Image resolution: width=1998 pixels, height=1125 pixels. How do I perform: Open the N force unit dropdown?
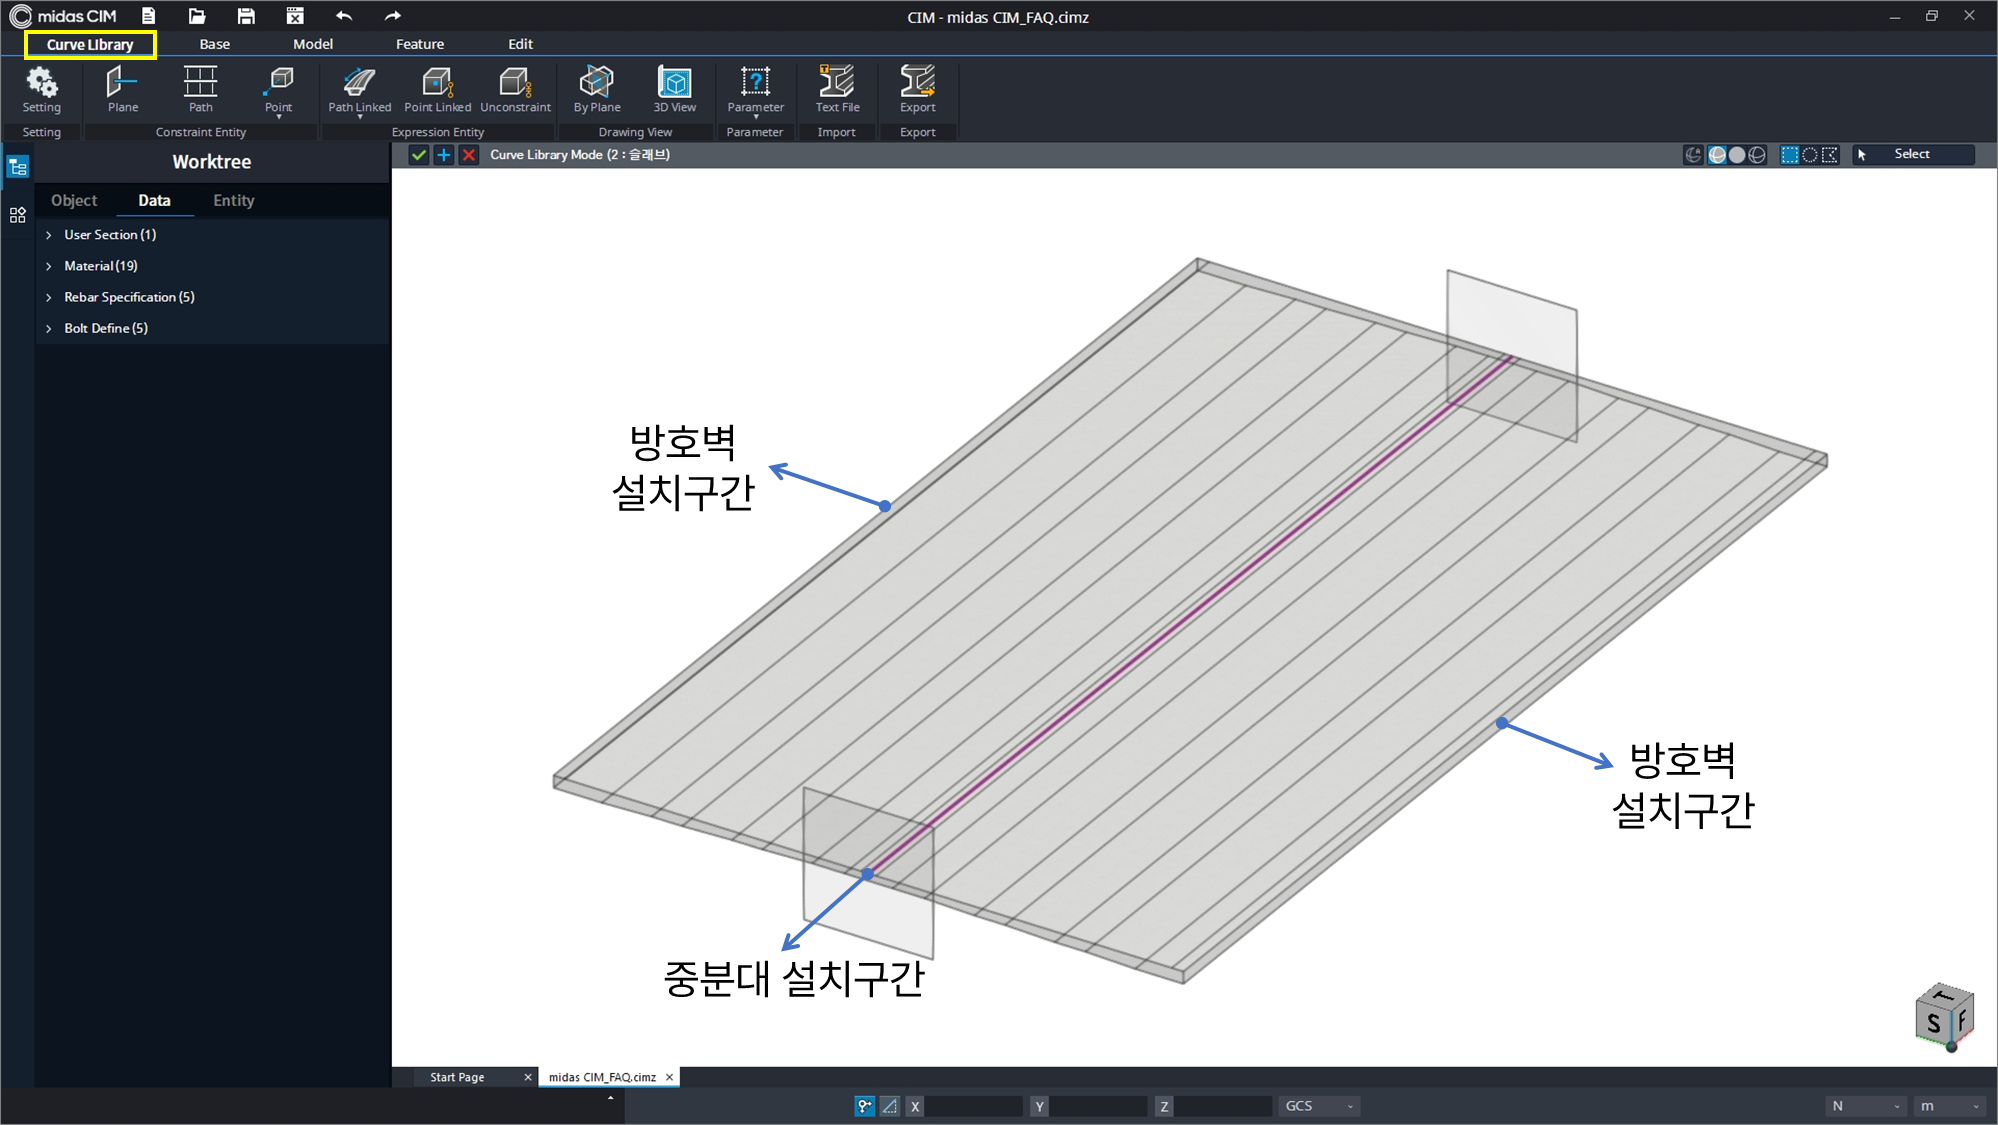1865,1106
